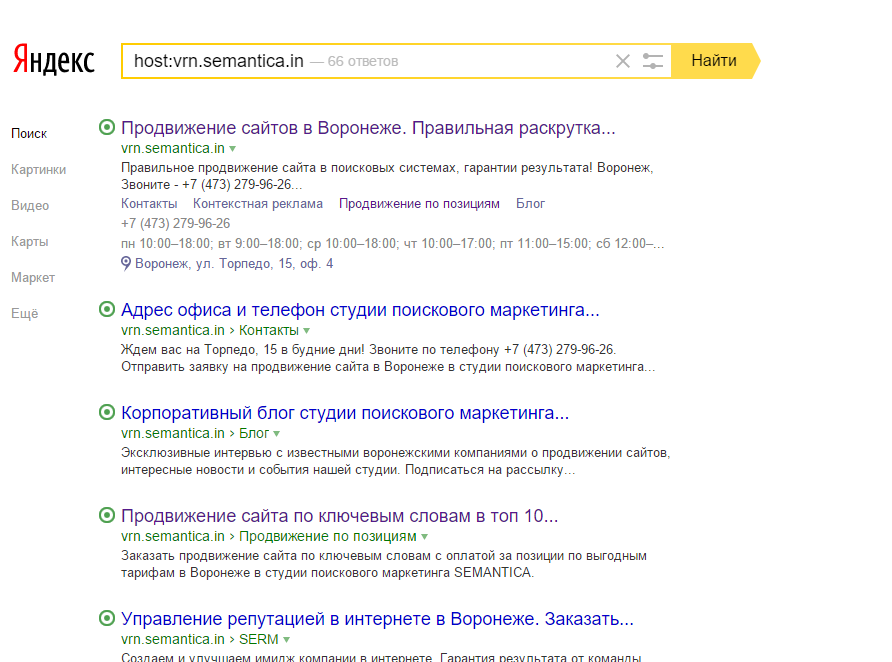Click green circle icon beside SERM result
The width and height of the screenshot is (892, 662).
107,618
